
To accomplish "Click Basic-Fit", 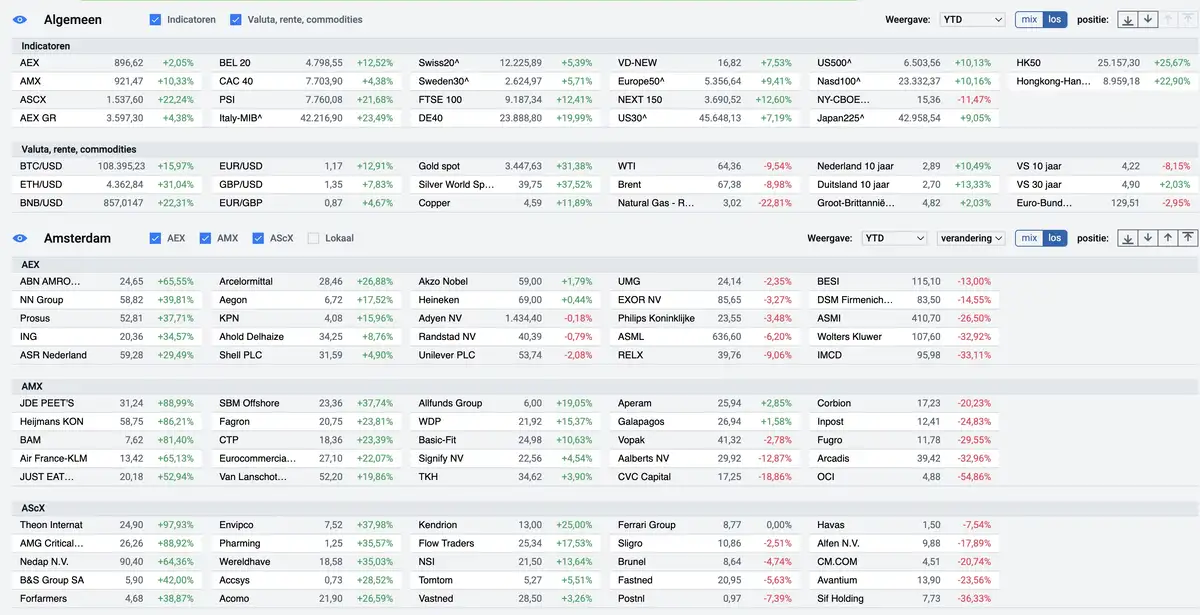I will click(x=438, y=440).
